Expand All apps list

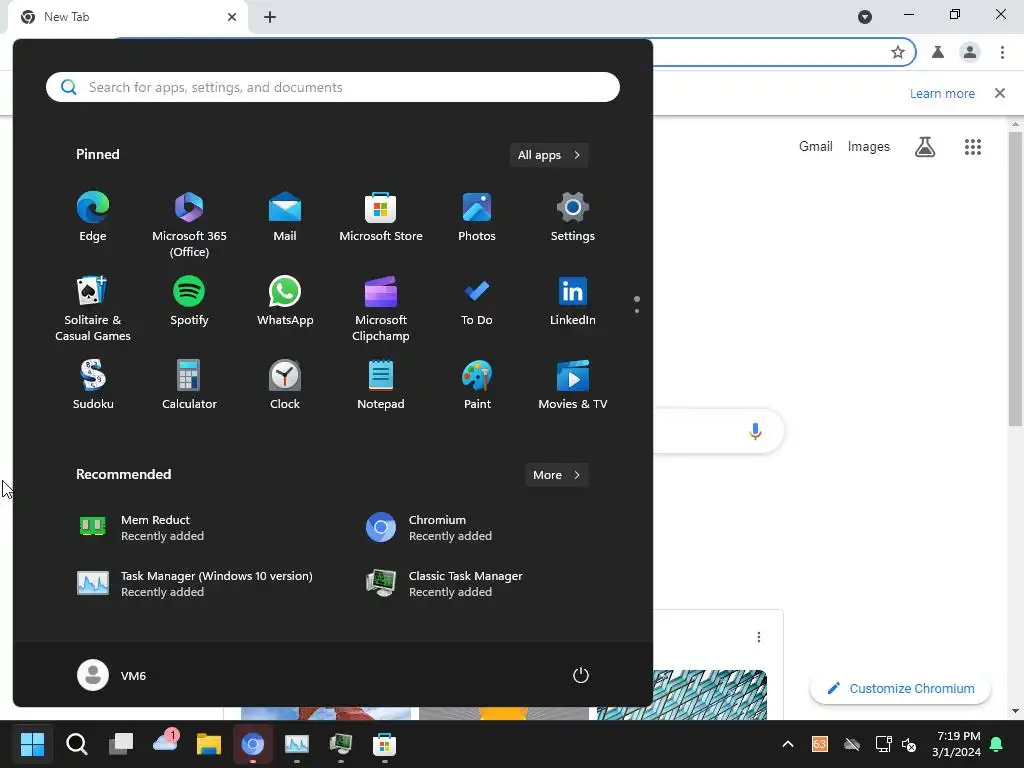point(549,155)
